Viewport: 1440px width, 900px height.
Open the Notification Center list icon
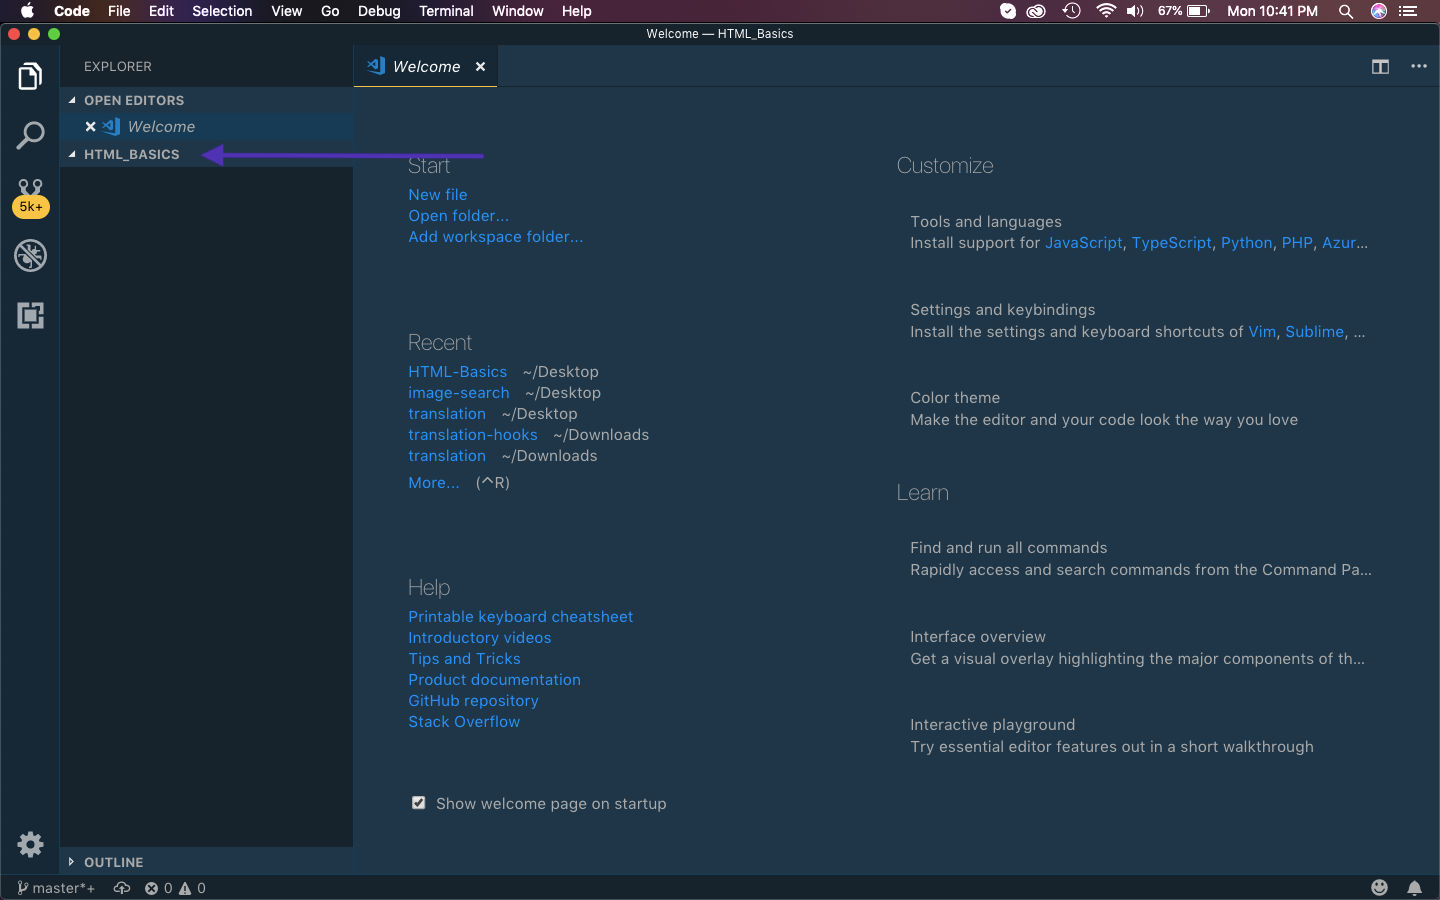coord(1408,11)
